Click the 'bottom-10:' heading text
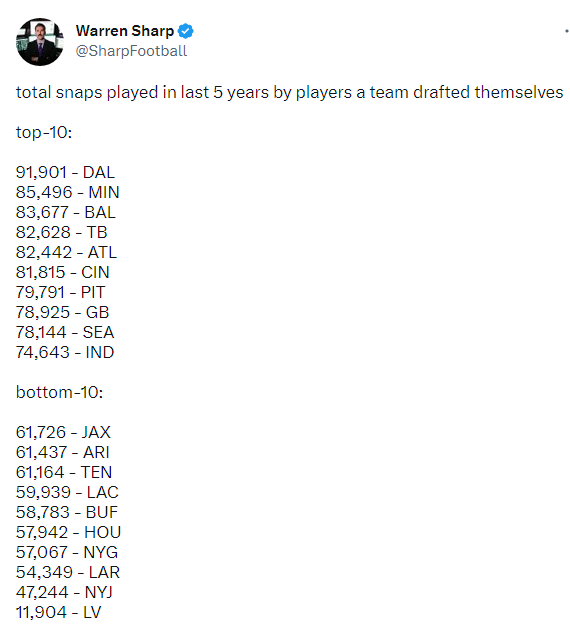This screenshot has width=570, height=628. point(59,392)
